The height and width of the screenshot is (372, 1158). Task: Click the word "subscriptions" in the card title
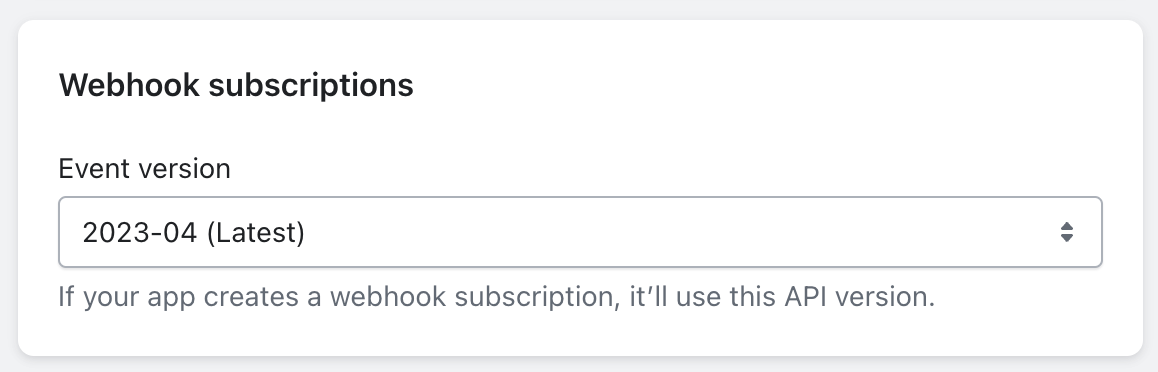(311, 86)
